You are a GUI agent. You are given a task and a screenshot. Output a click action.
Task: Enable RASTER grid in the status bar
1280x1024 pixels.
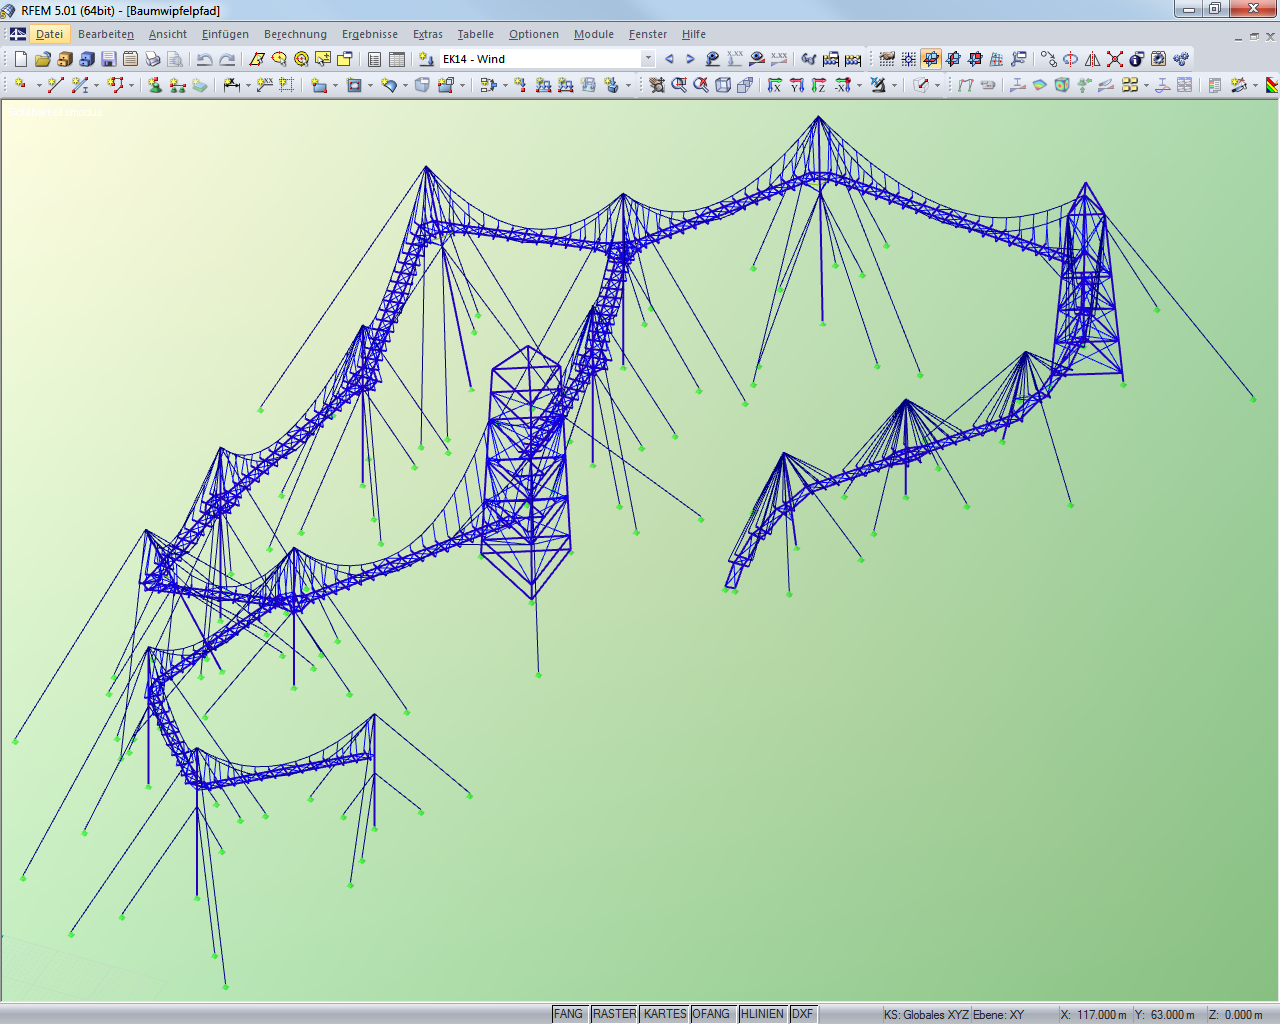tap(616, 1013)
